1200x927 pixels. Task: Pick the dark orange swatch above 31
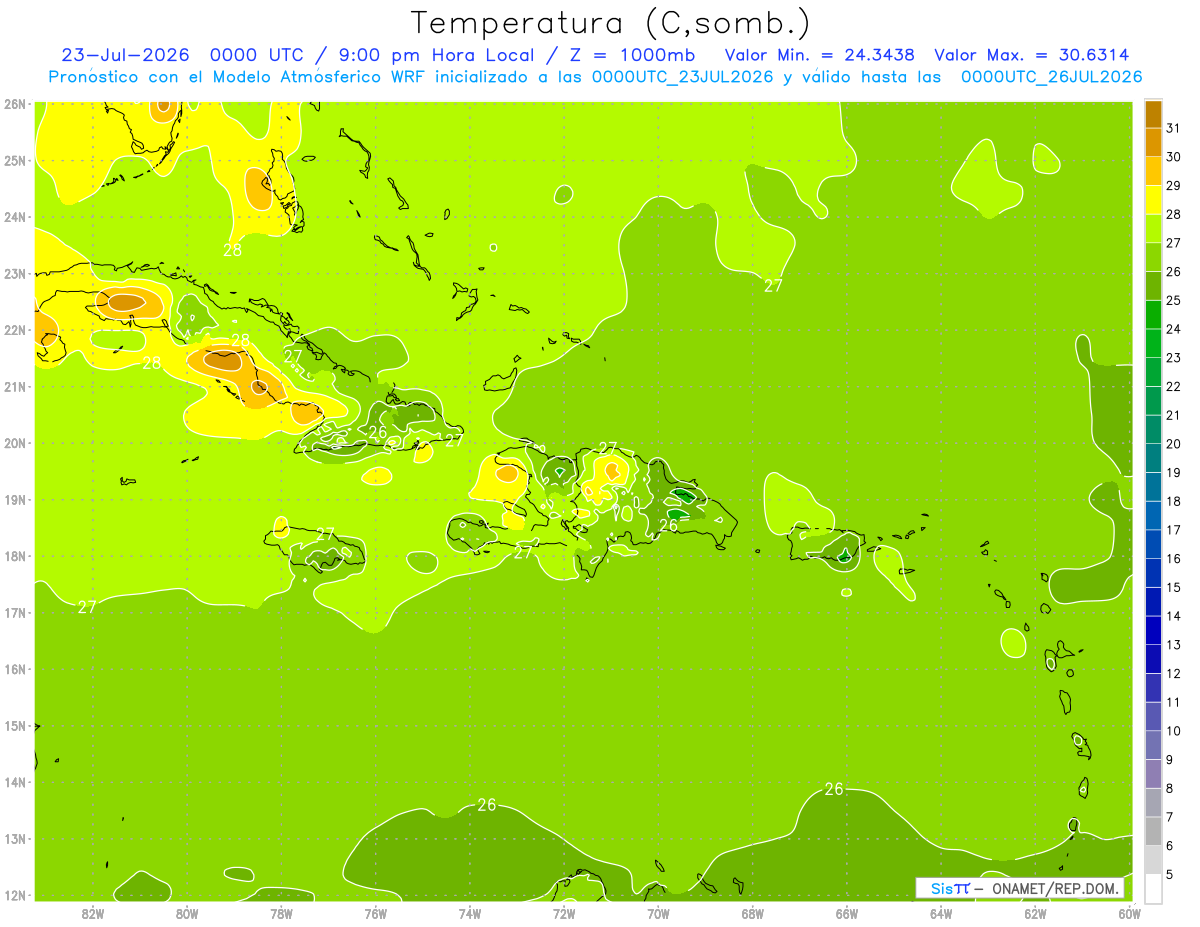pos(1153,114)
